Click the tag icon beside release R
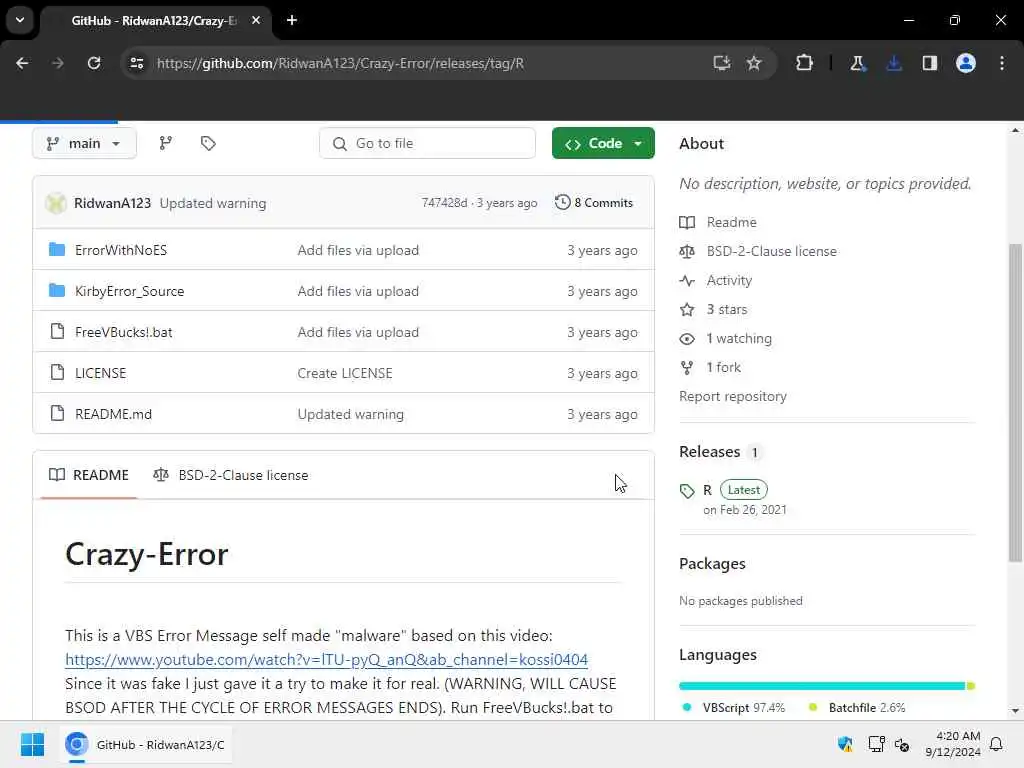The image size is (1024, 768). (x=687, y=490)
